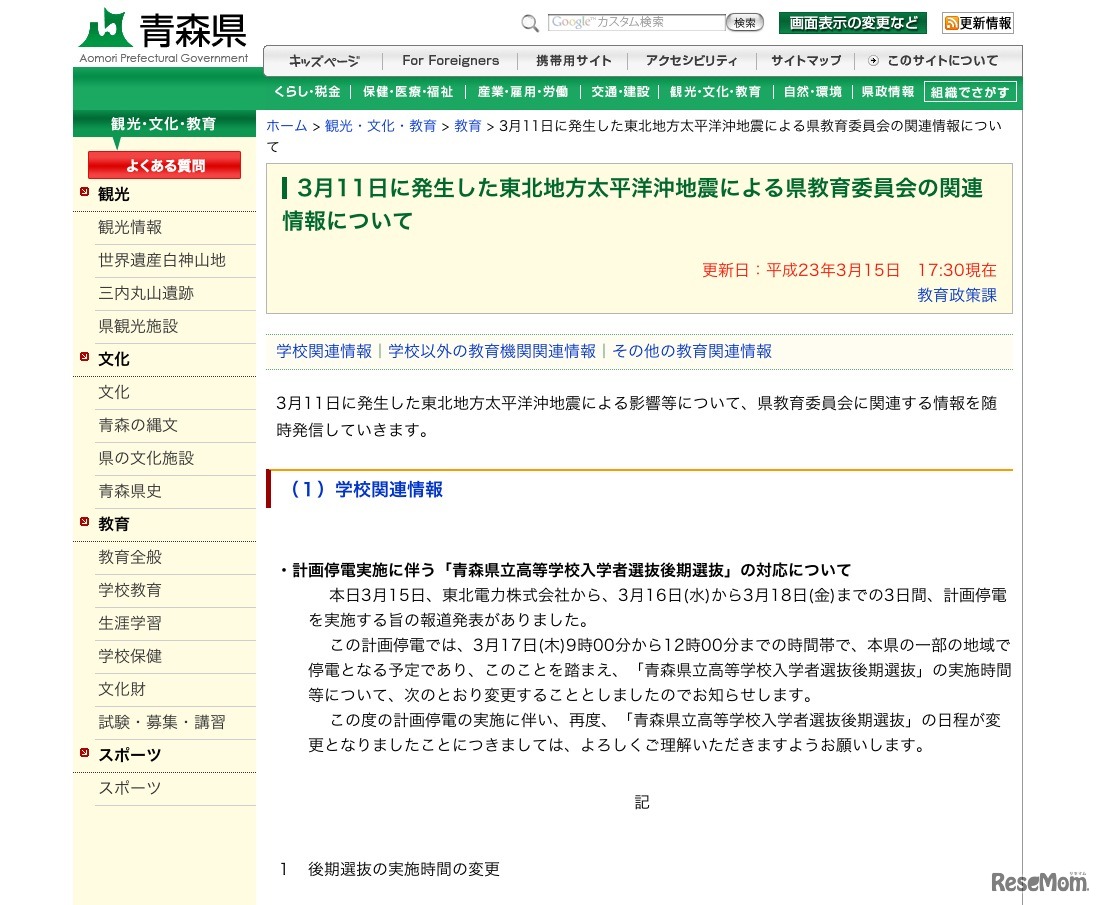Click the magnifying glass search icon

tap(530, 22)
